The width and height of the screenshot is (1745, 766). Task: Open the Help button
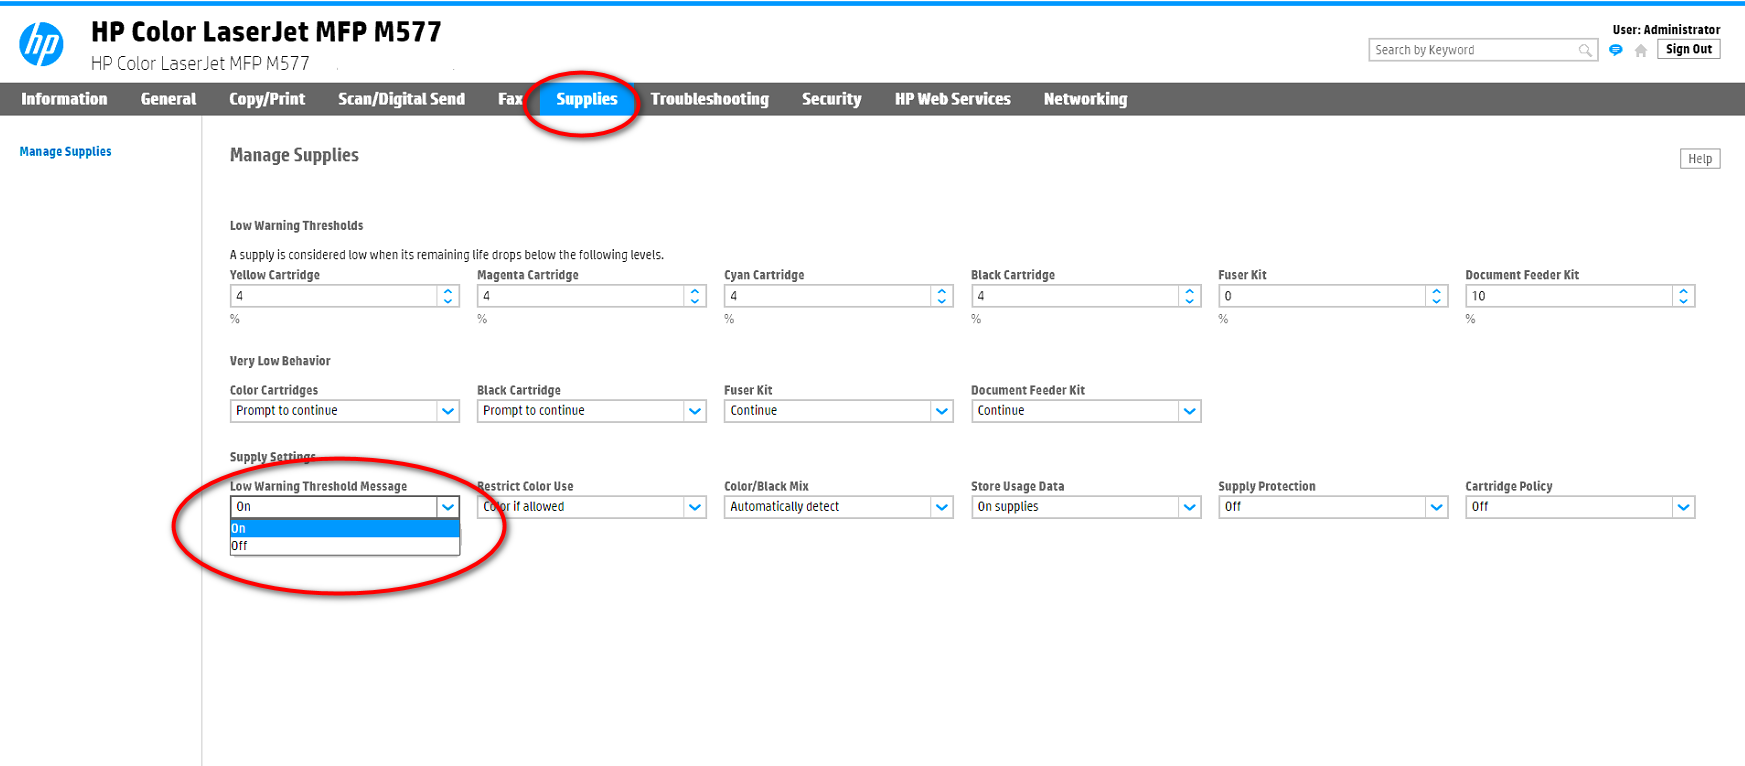(1700, 158)
